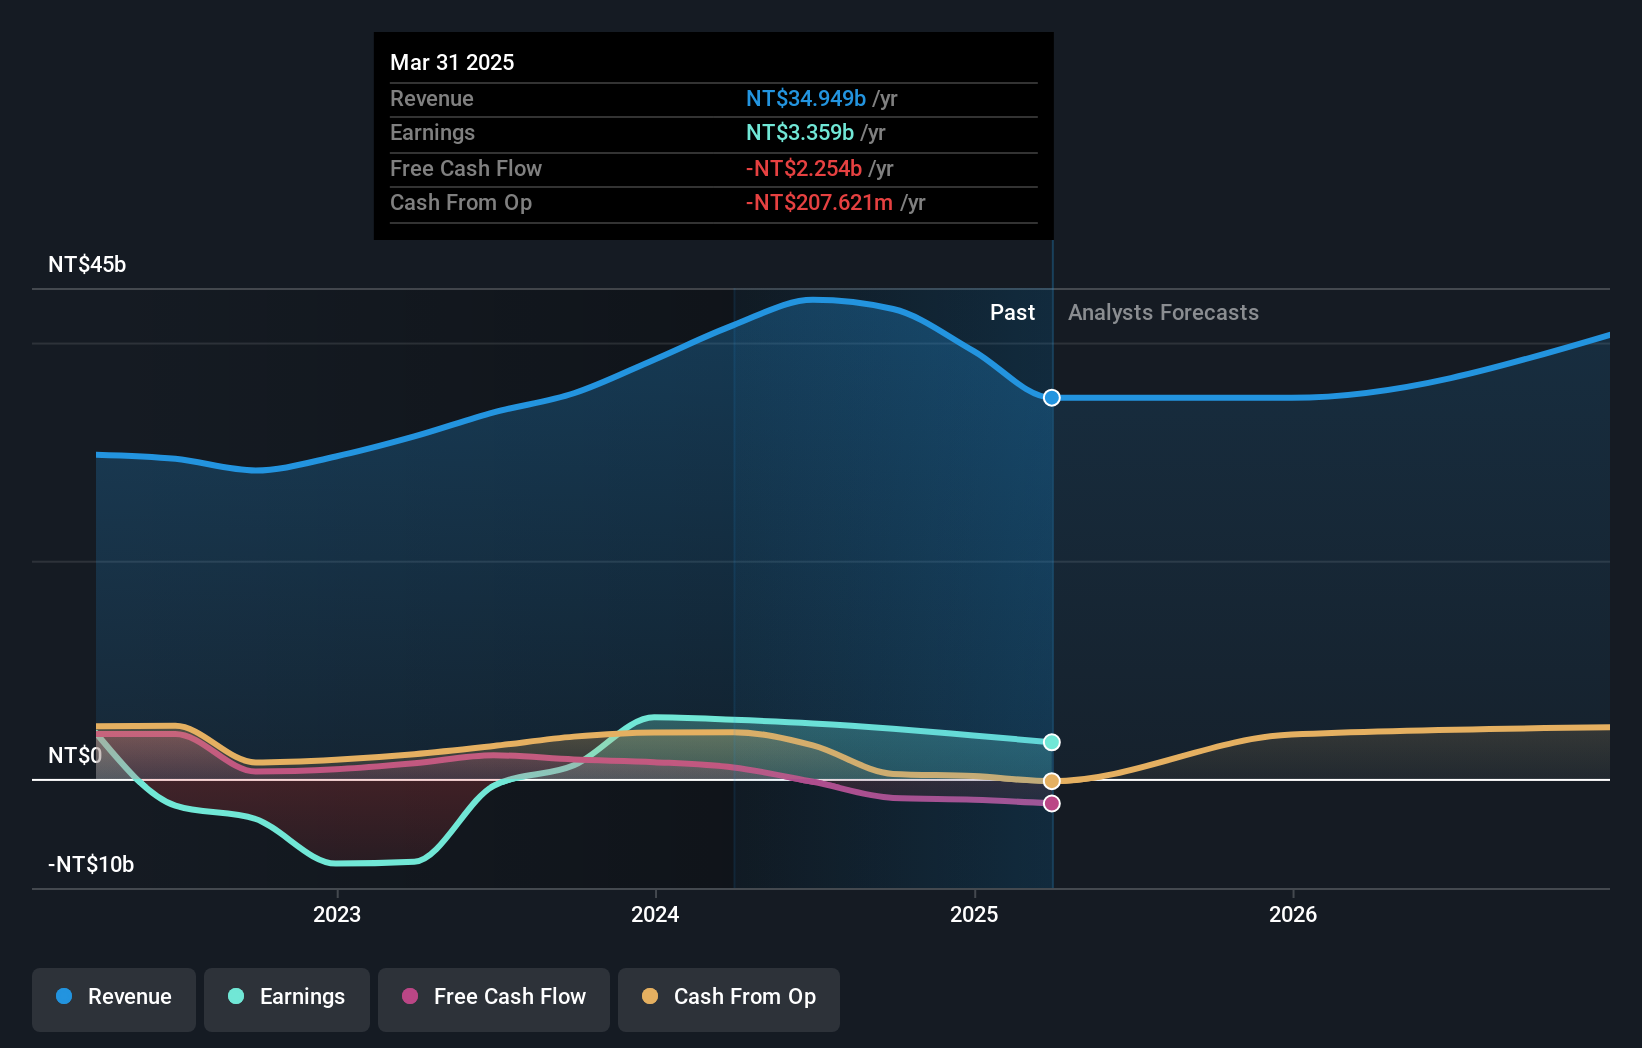This screenshot has width=1642, height=1048.
Task: Click the Cash From Op label in tooltip
Action: (x=461, y=202)
